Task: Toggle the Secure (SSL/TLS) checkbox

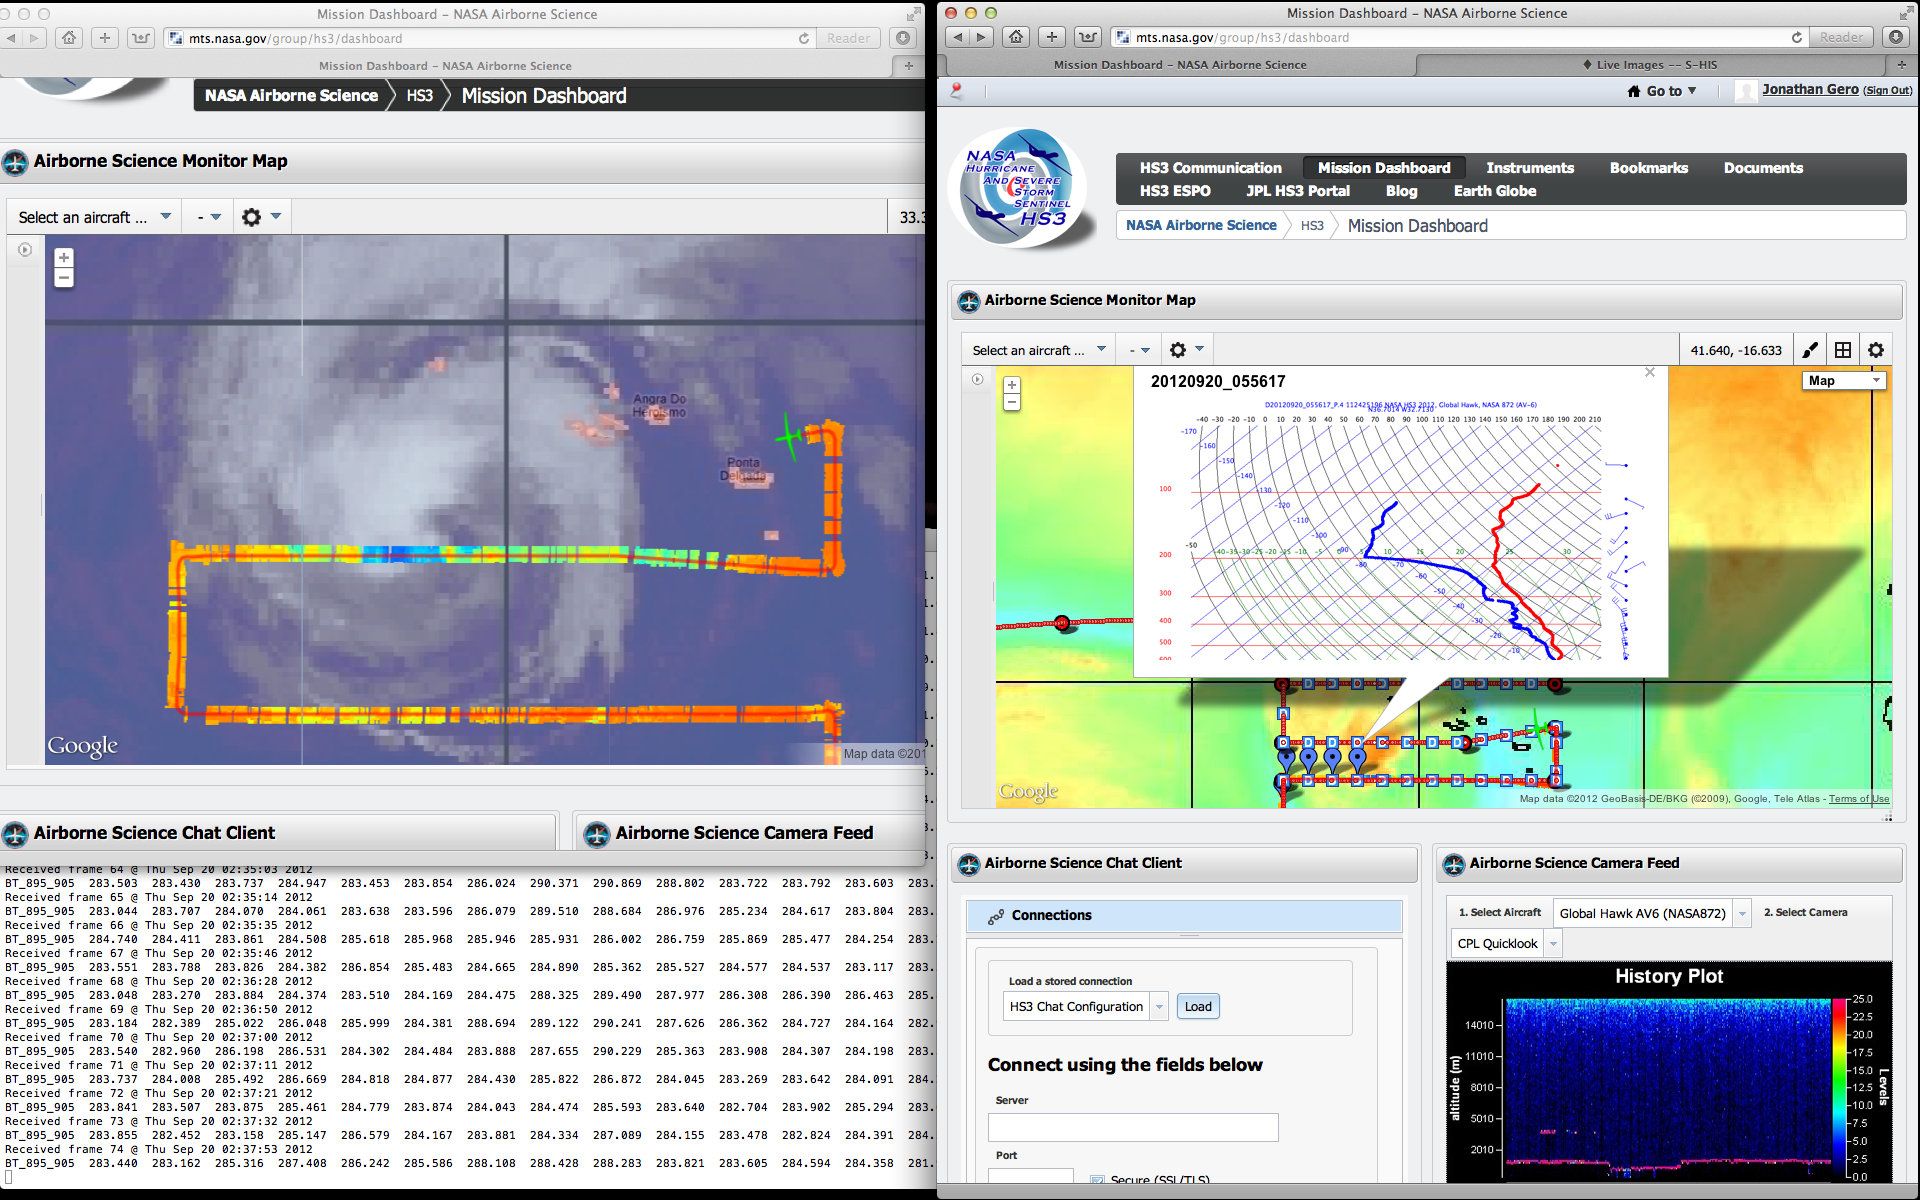Action: (1098, 1181)
